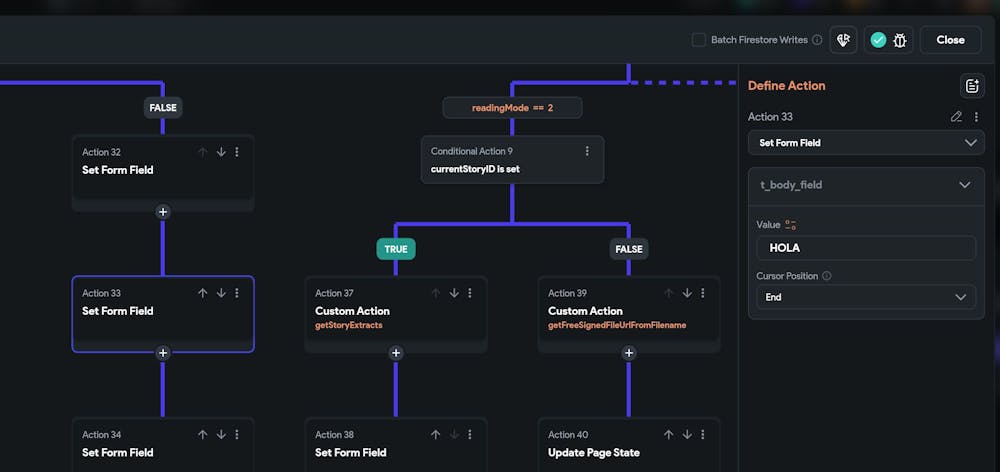Open Action 39 three-dot menu
Image resolution: width=1000 pixels, height=472 pixels.
tap(703, 293)
